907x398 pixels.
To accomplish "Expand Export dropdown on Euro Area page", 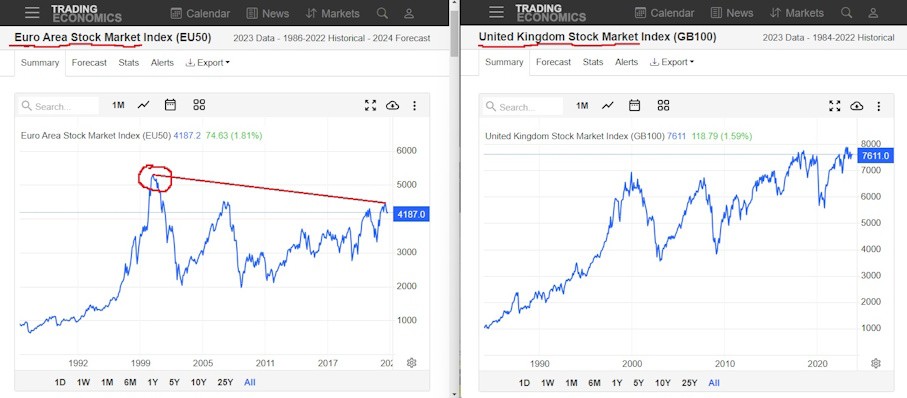I will tap(208, 62).
